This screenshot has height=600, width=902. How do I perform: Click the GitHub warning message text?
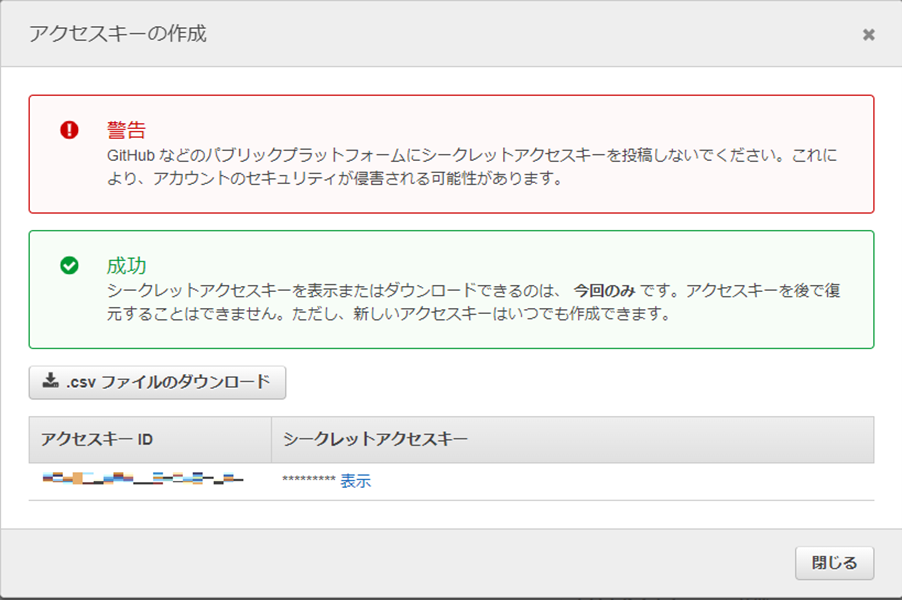click(470, 156)
